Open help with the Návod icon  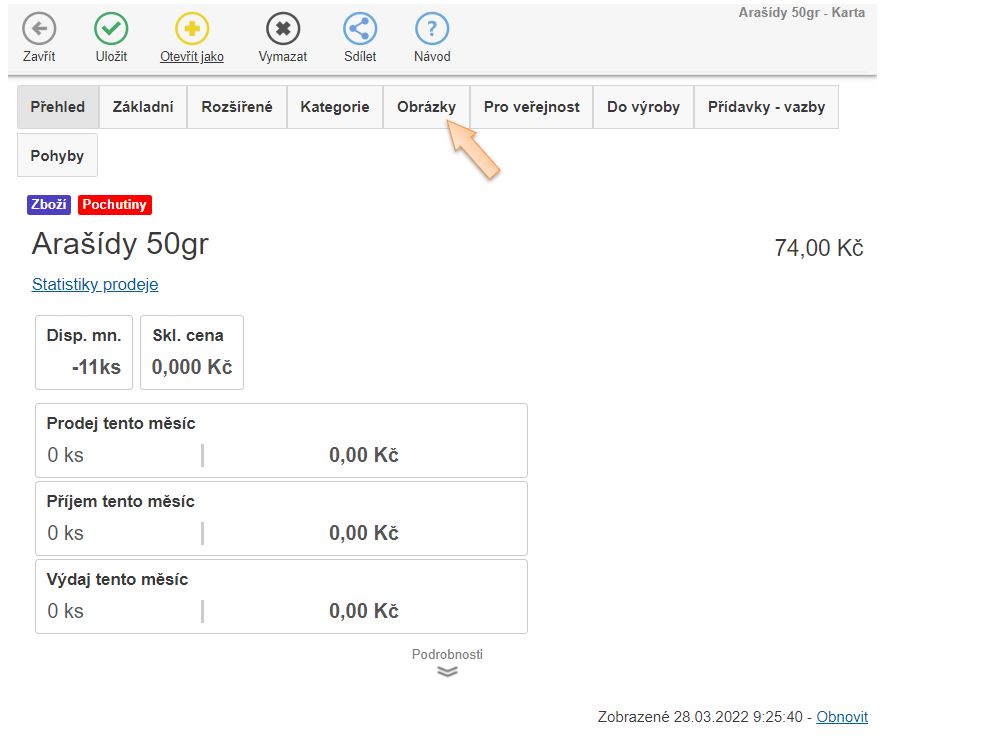tap(432, 29)
